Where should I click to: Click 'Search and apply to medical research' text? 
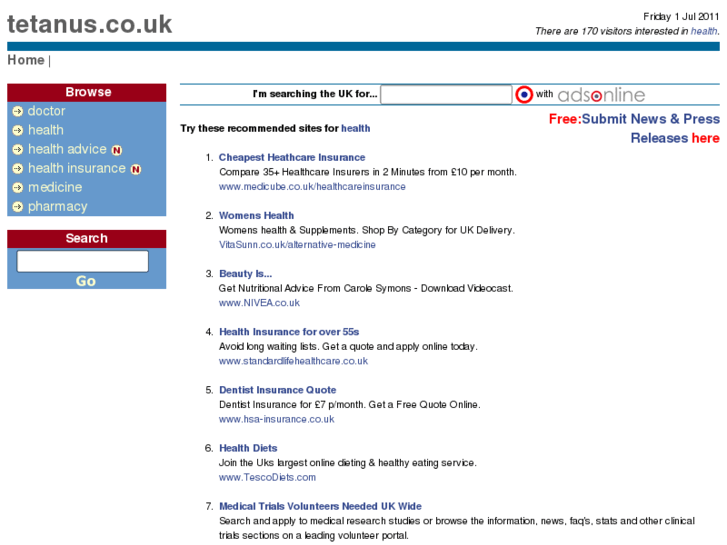pyautogui.click(x=457, y=528)
